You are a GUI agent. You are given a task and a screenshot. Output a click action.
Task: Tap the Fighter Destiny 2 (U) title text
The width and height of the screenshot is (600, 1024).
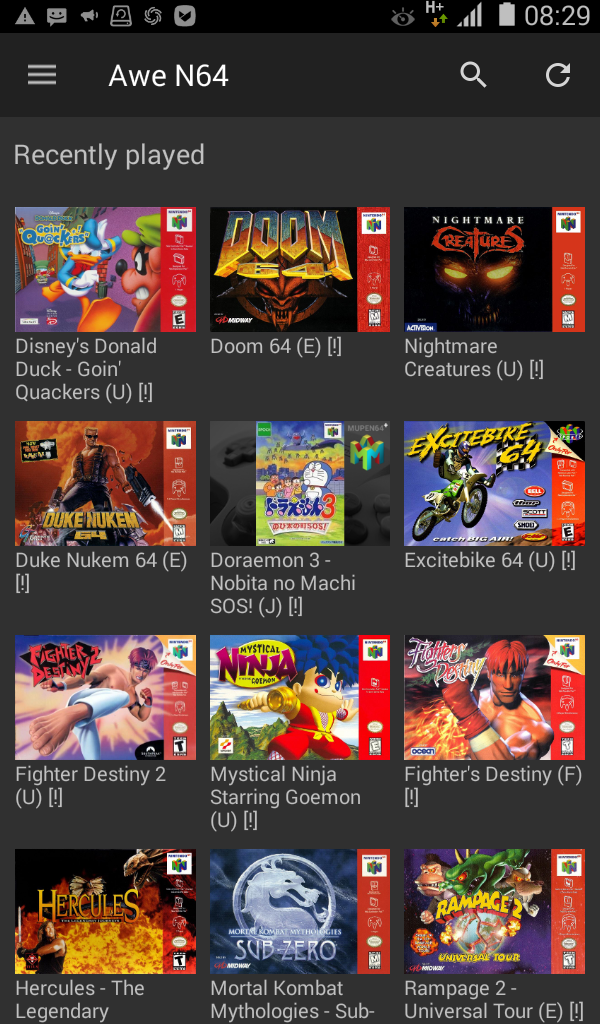(x=91, y=786)
